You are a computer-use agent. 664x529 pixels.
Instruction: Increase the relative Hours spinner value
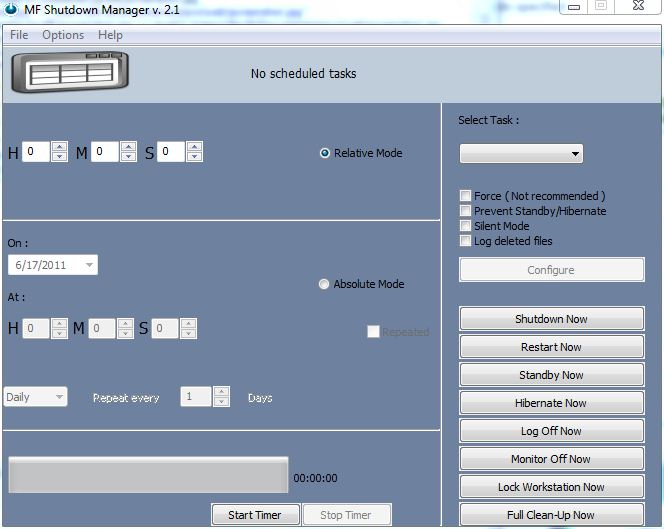[x=59, y=147]
